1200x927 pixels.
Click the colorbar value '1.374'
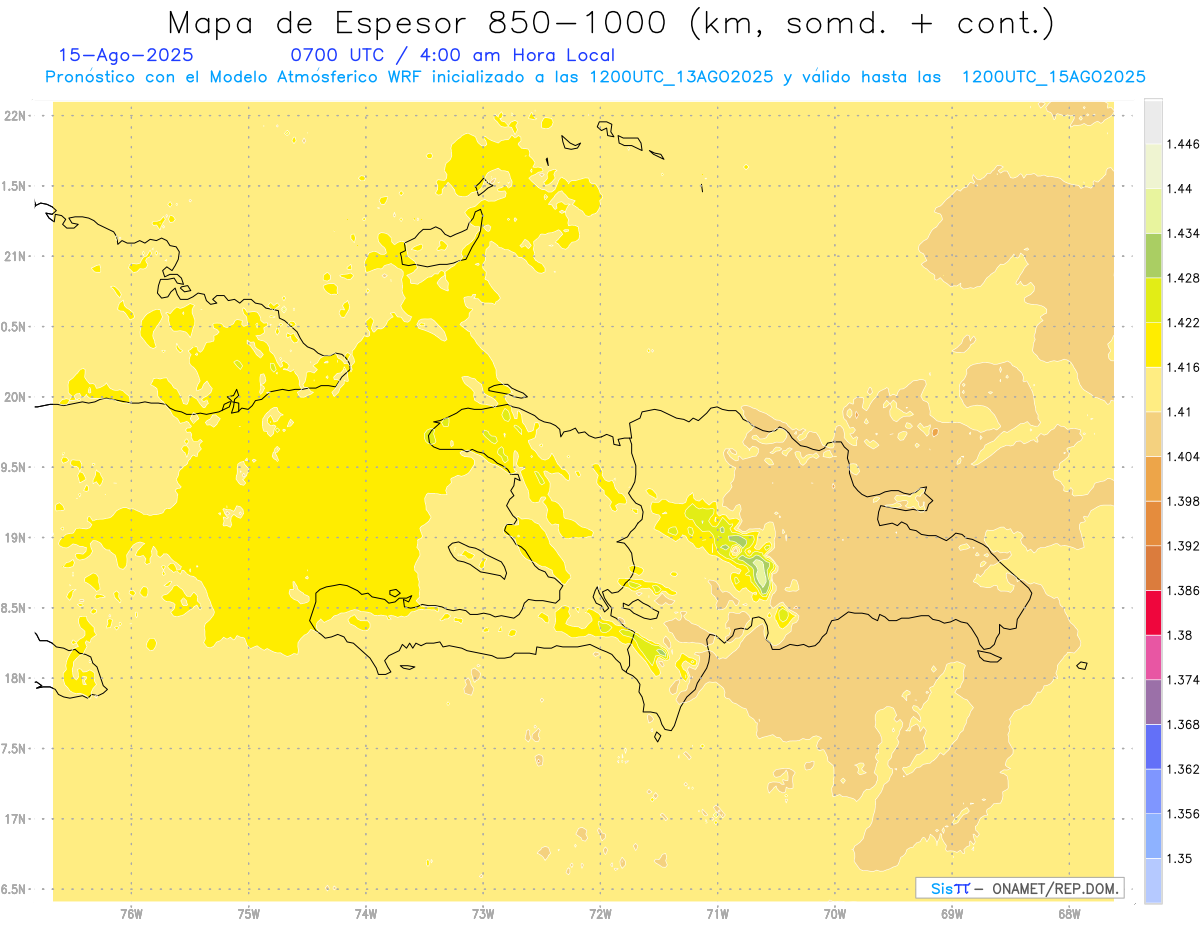[1183, 680]
